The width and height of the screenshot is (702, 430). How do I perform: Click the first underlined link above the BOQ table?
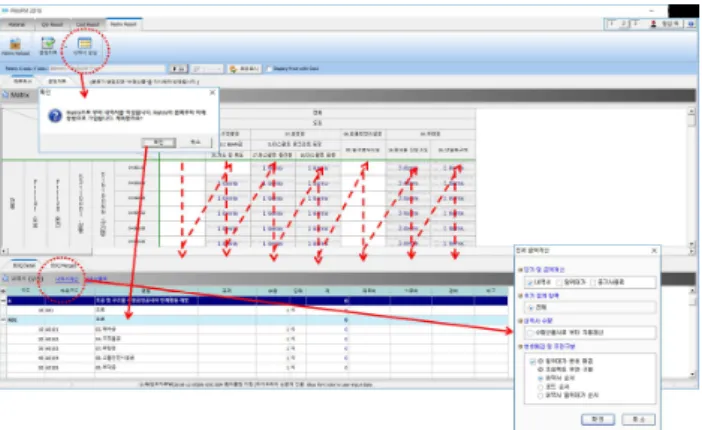click(67, 279)
